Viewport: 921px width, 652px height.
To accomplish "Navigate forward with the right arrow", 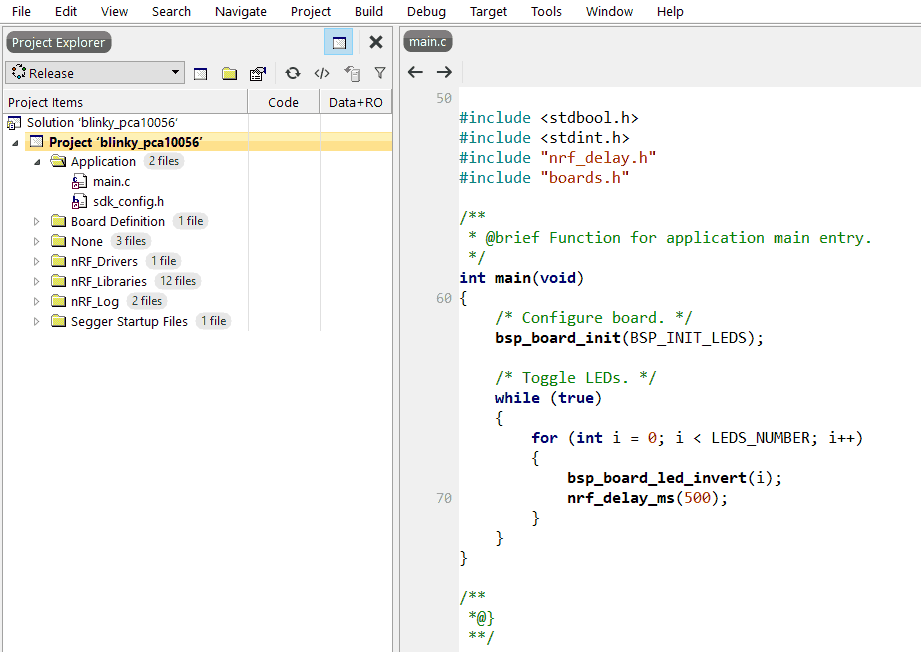I will (444, 72).
